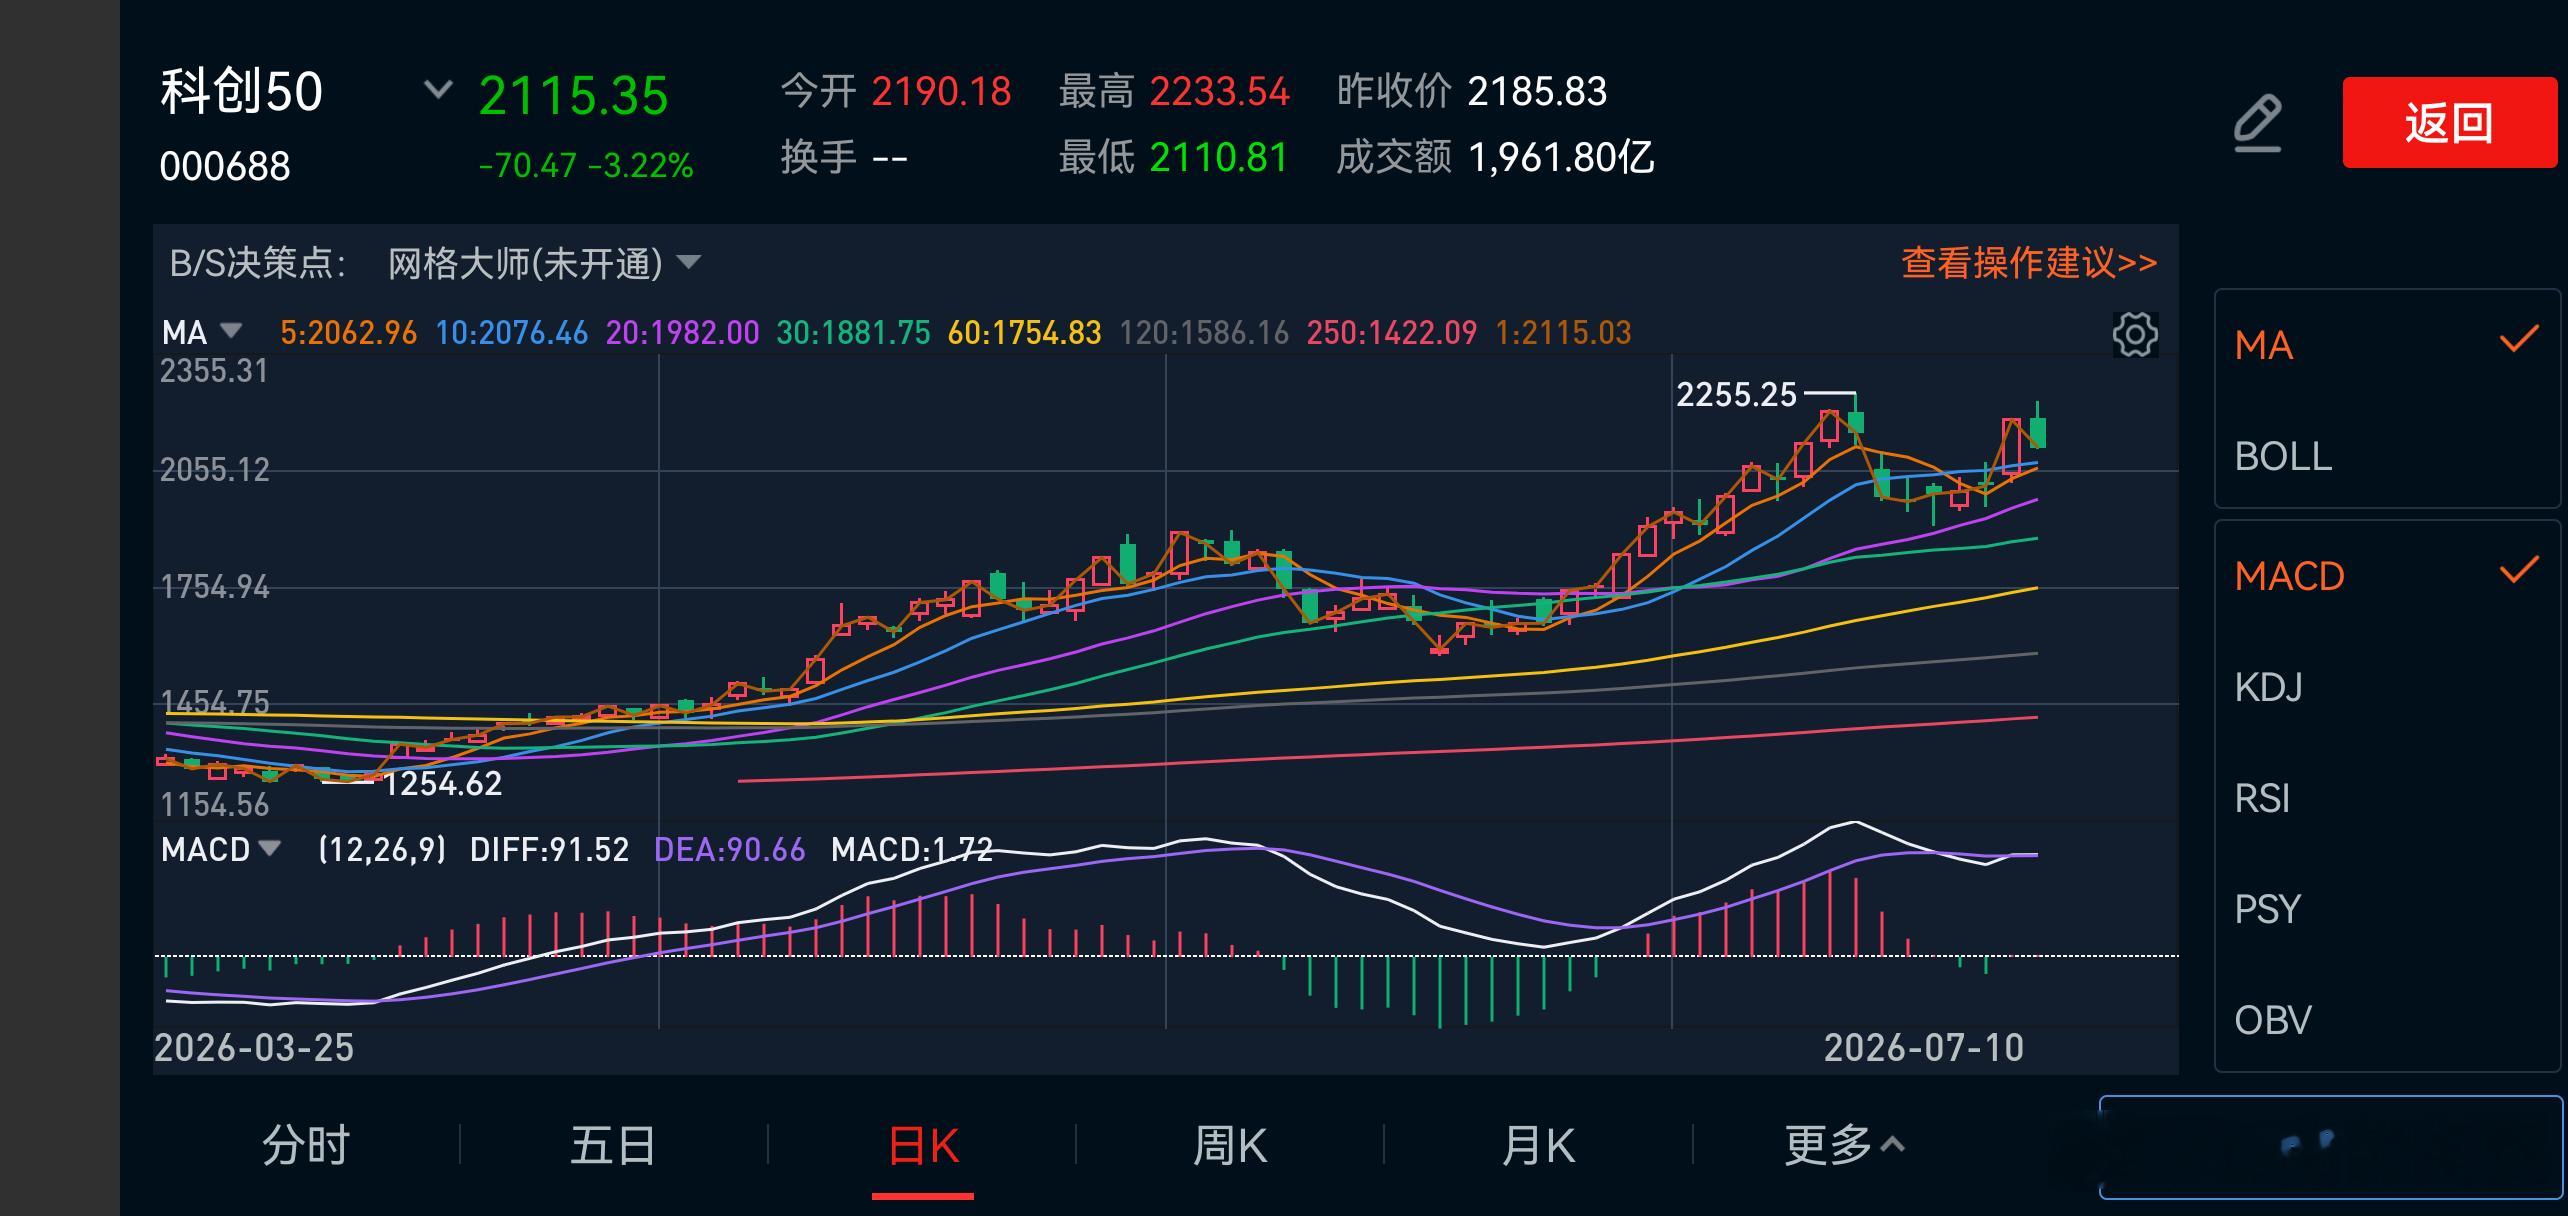This screenshot has height=1216, width=2568.
Task: Open chart settings gear icon
Action: (x=2134, y=334)
